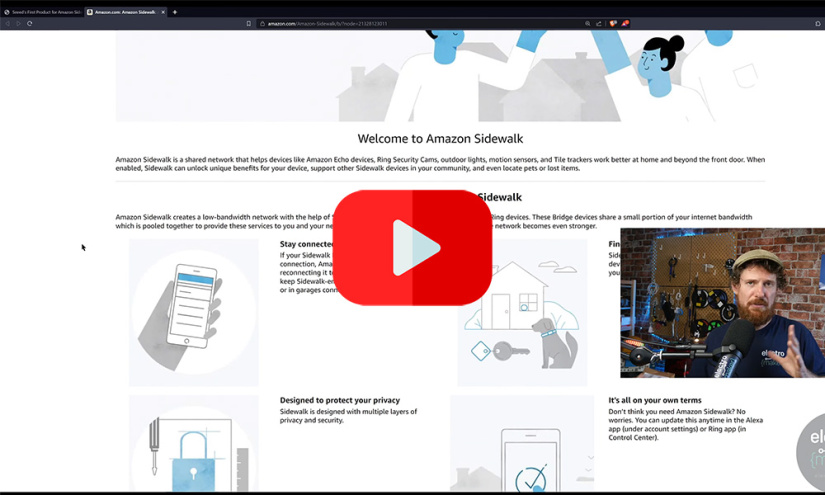Click paragraph starting 'Amazon Sidewalk is a shared network'
Image resolution: width=825 pixels, height=495 pixels.
[x=440, y=164]
